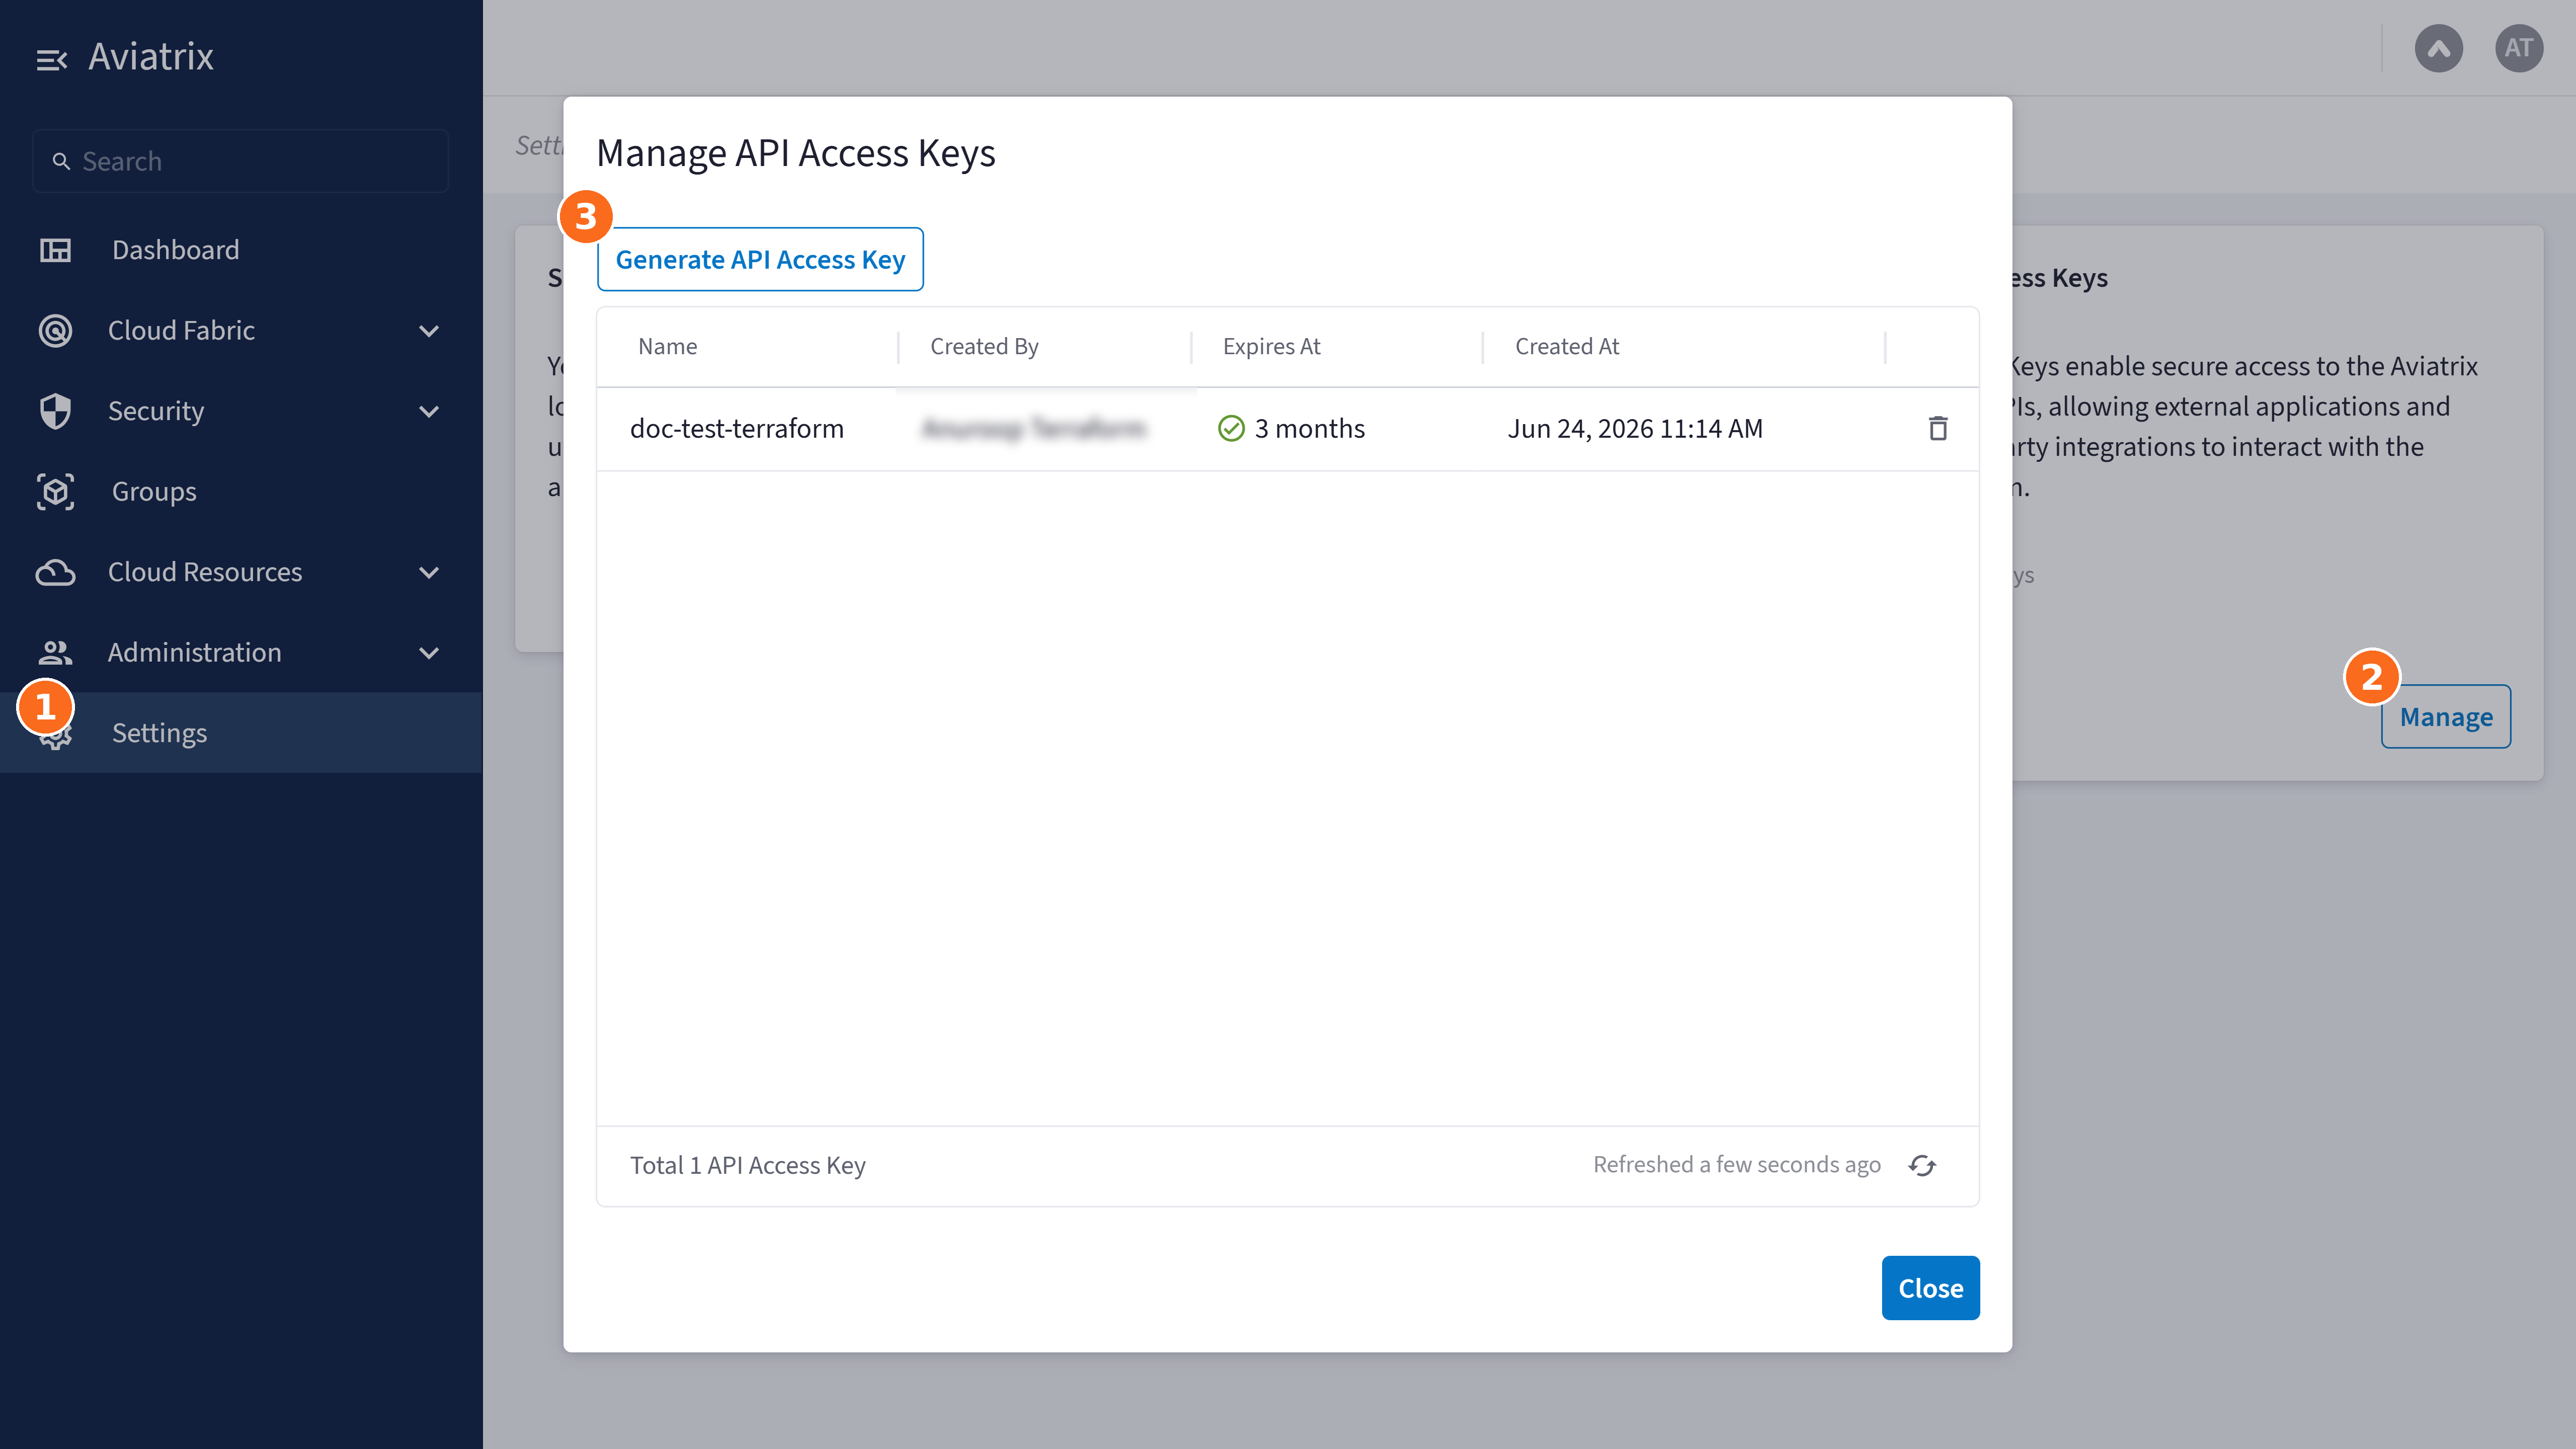This screenshot has height=1449, width=2576.
Task: Click the search magnifier icon
Action: coord(61,161)
